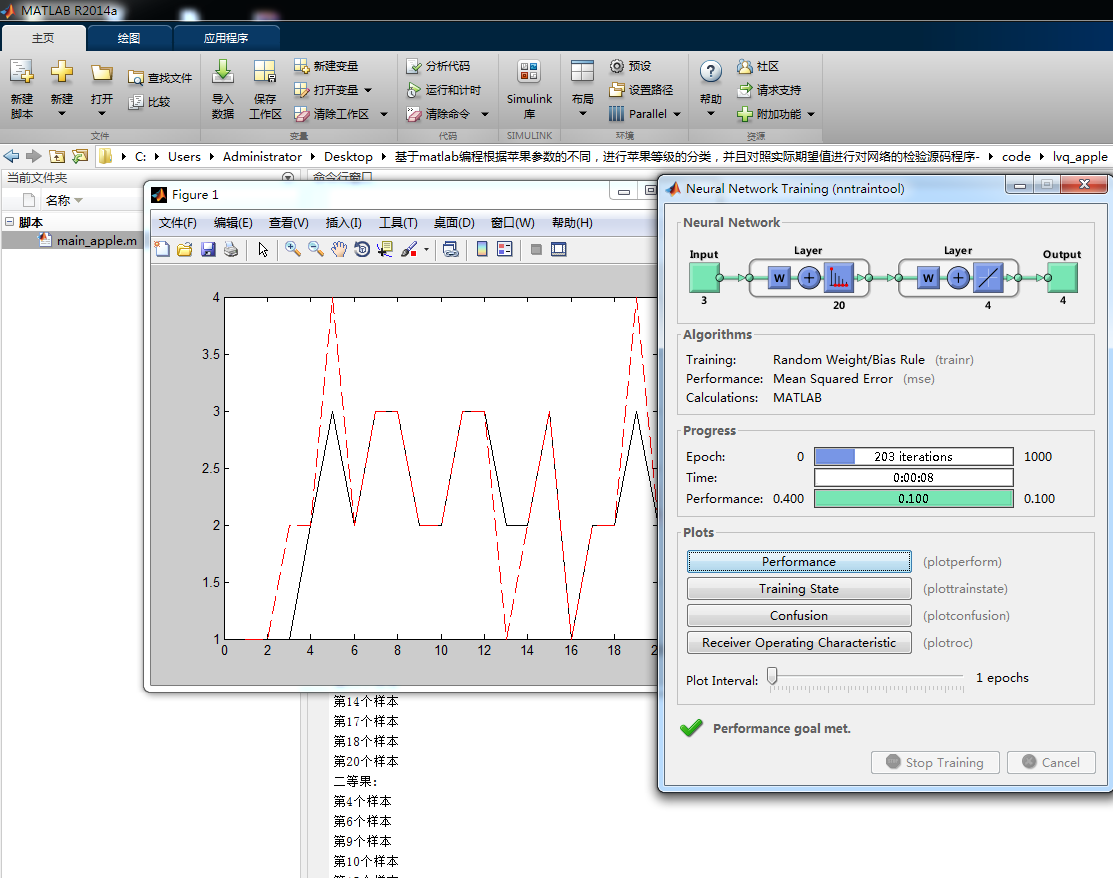1113x878 pixels.
Task: Switch to the 绘图 tab
Action: tap(128, 38)
